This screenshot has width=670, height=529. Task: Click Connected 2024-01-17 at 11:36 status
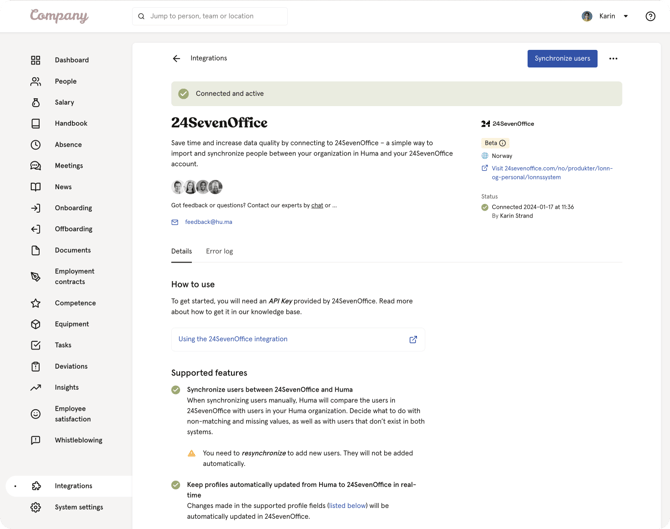click(532, 207)
